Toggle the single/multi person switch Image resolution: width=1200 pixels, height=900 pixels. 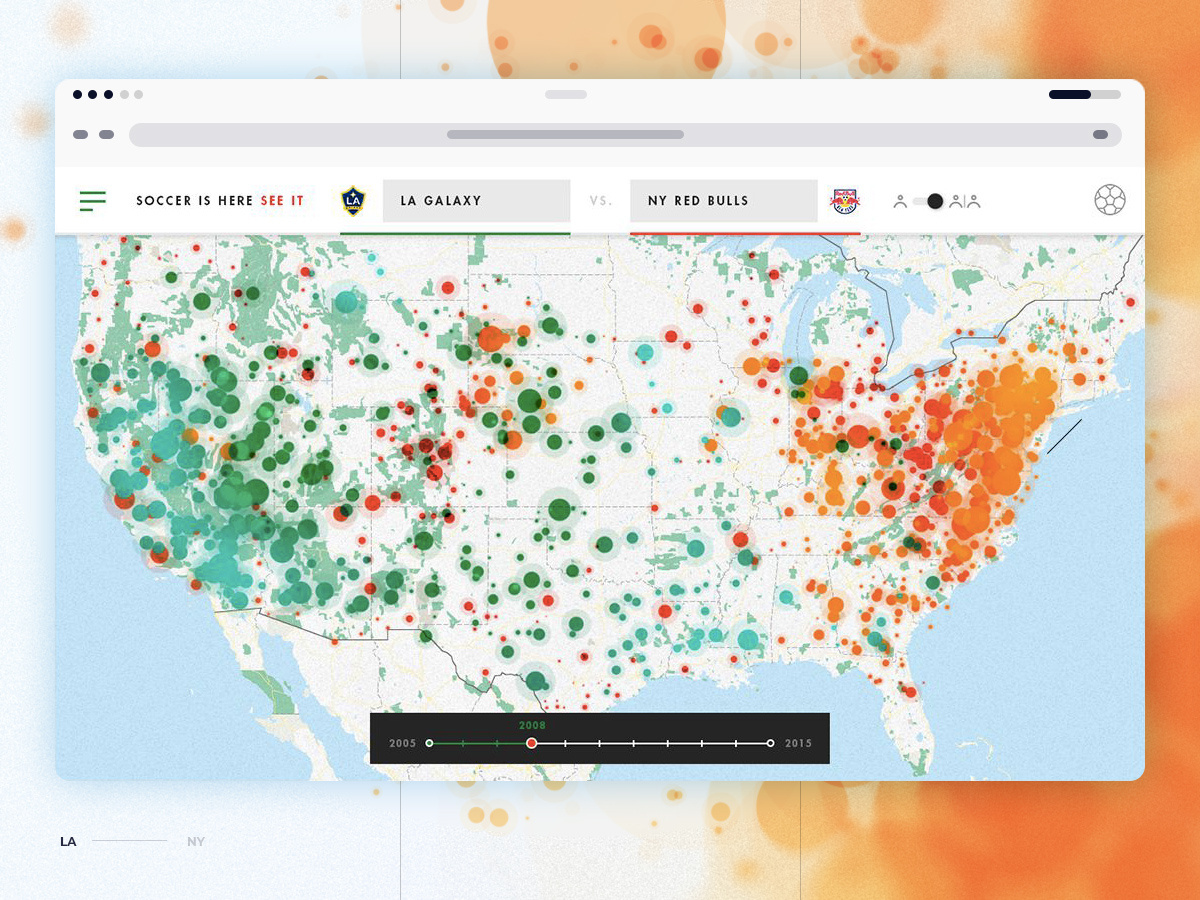(929, 201)
